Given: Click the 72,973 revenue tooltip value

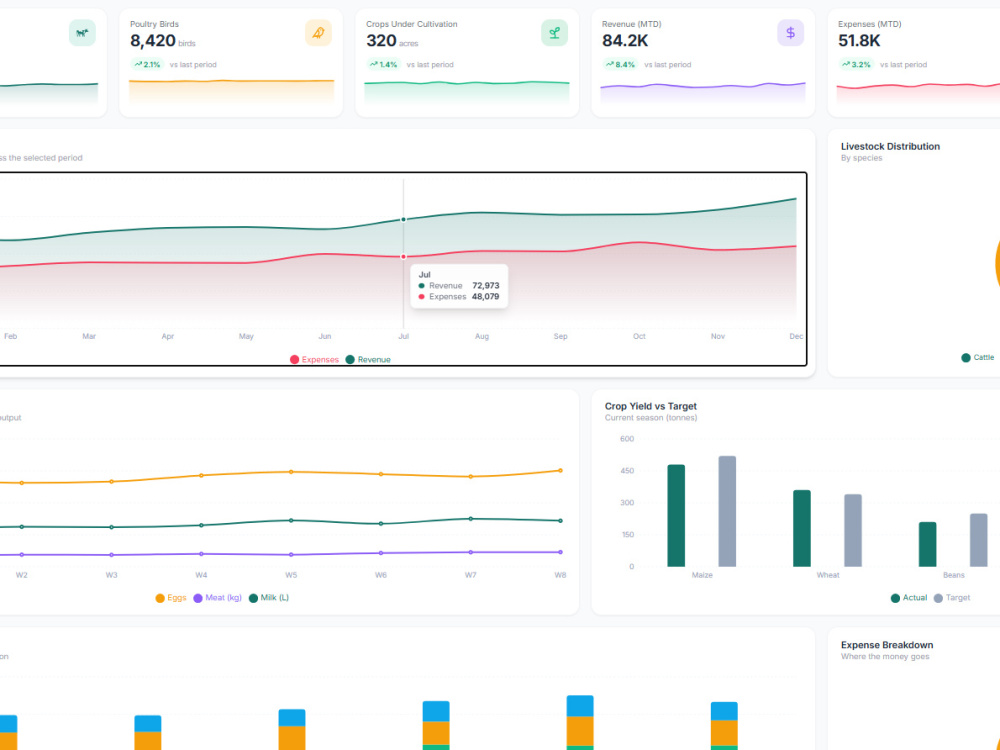Looking at the screenshot, I should tap(485, 286).
